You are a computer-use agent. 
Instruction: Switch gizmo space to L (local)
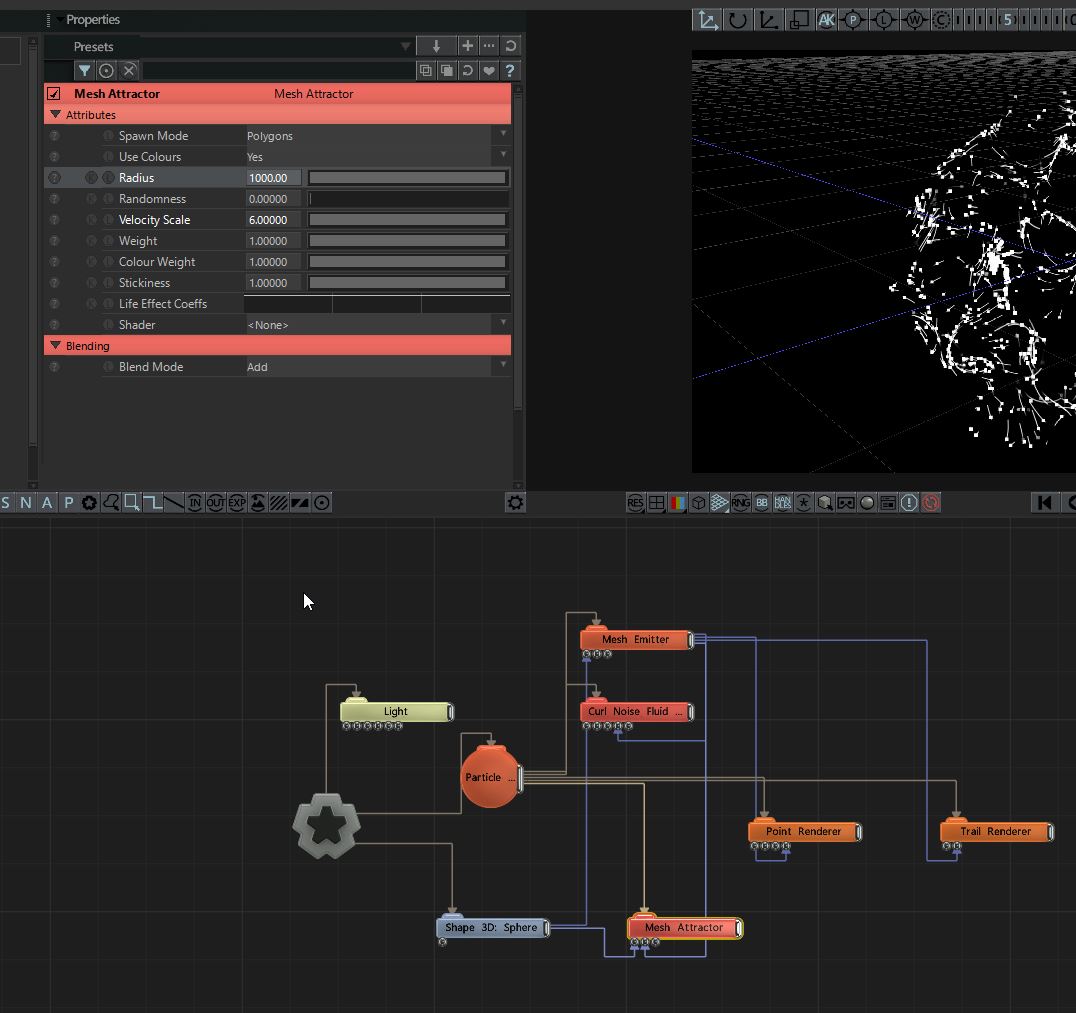coord(884,20)
